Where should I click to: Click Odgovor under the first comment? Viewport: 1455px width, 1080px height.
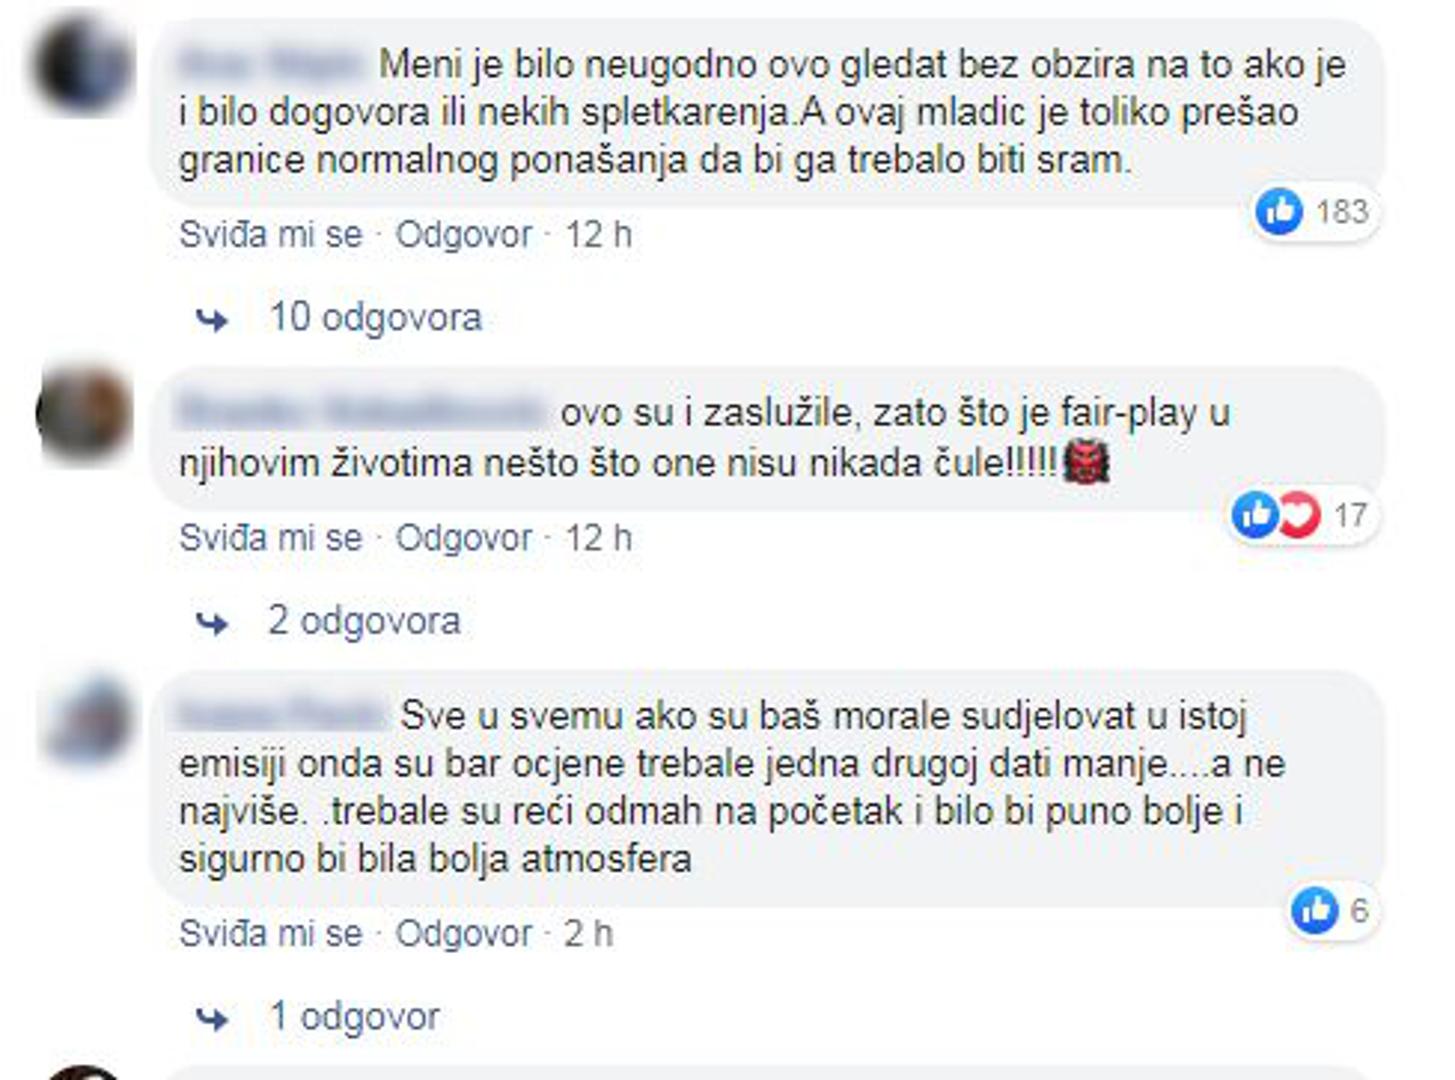click(464, 235)
